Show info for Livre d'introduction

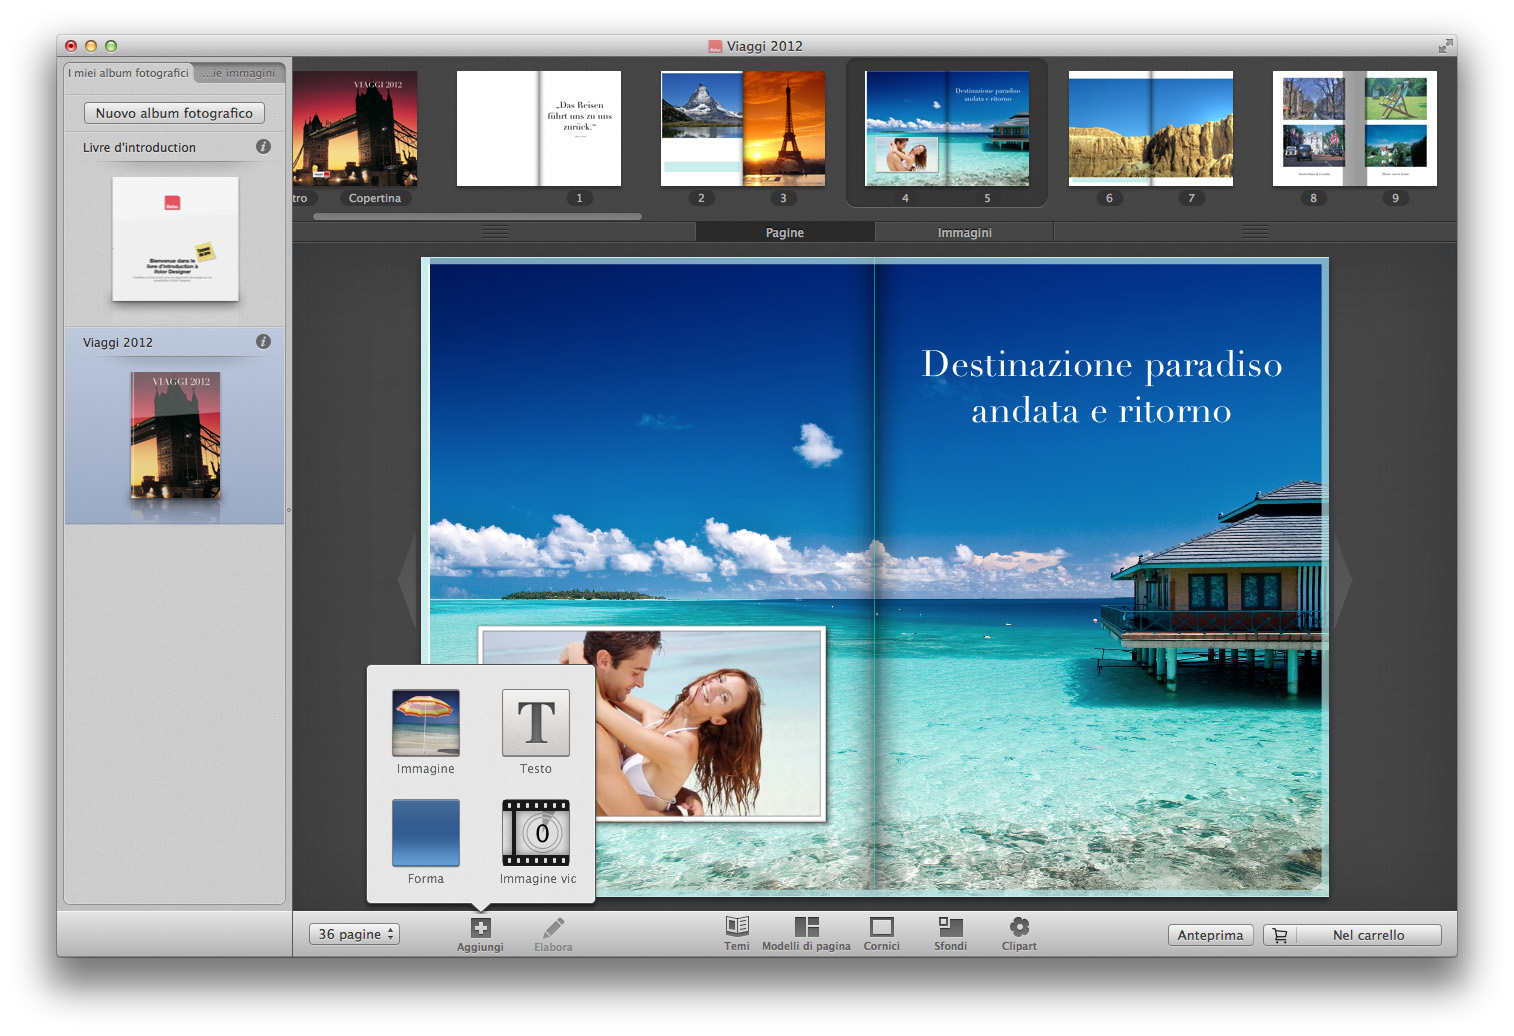(x=263, y=147)
